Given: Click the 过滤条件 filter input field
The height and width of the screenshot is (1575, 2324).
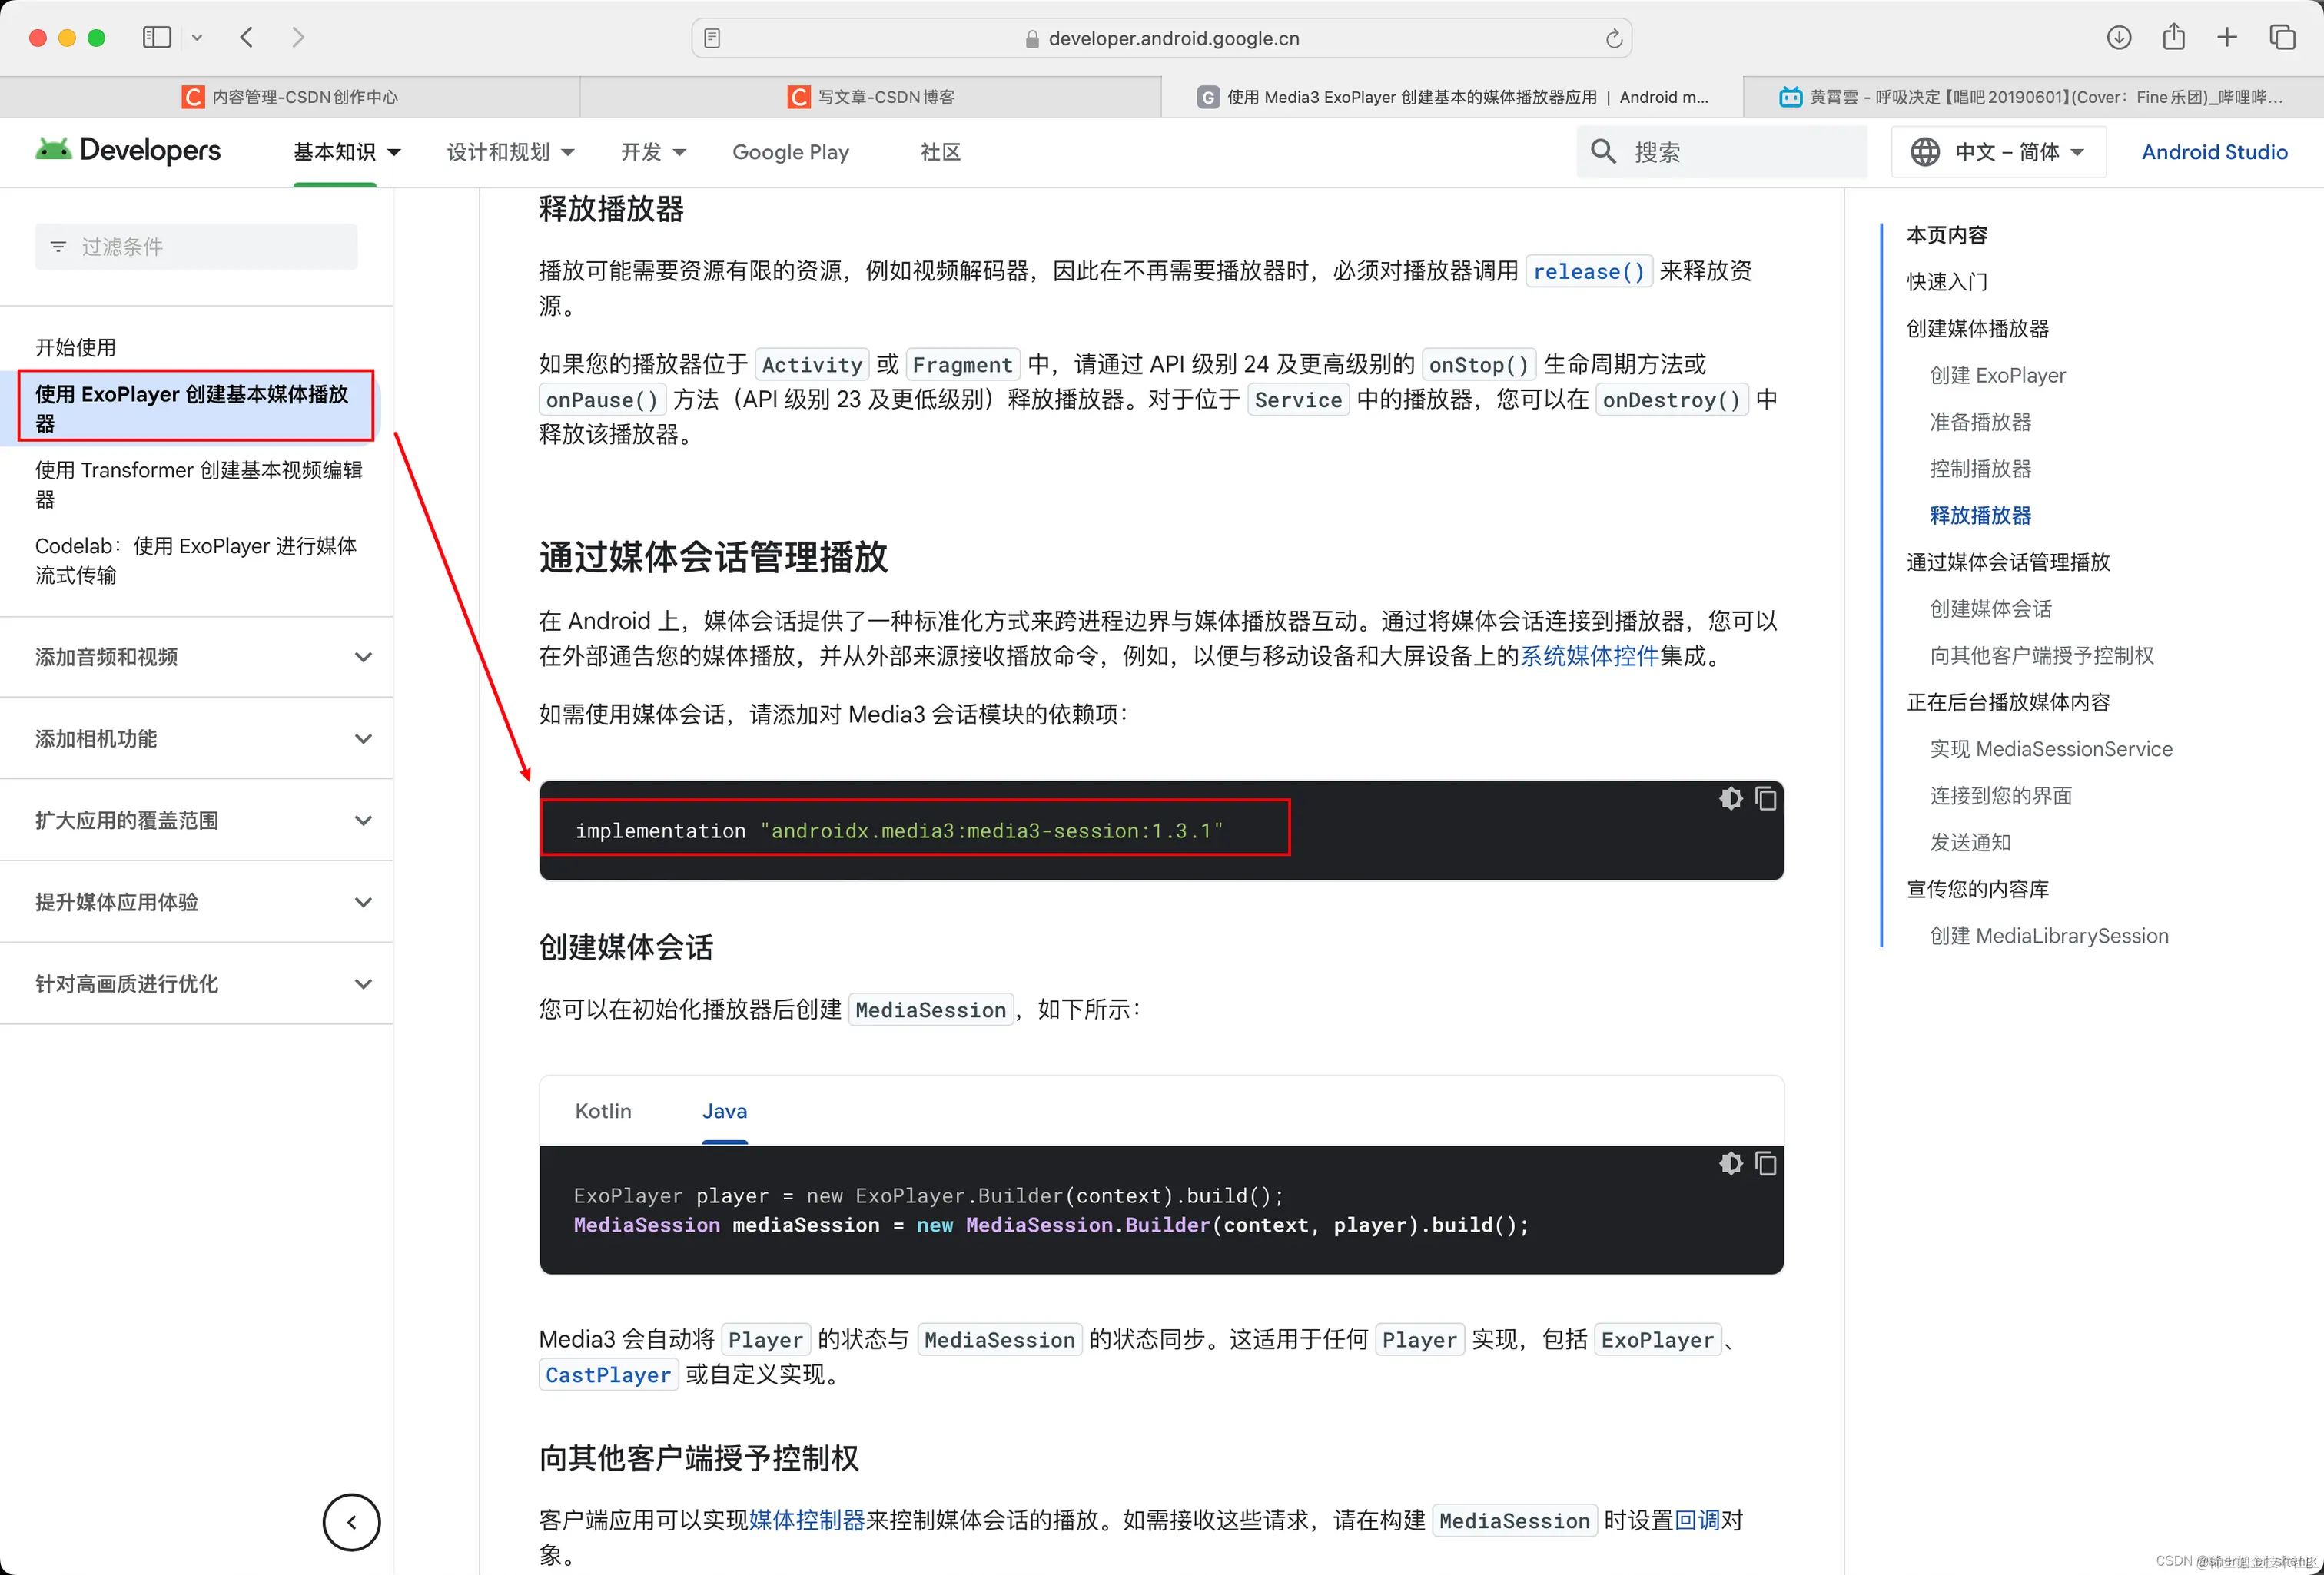Looking at the screenshot, I should pos(196,246).
